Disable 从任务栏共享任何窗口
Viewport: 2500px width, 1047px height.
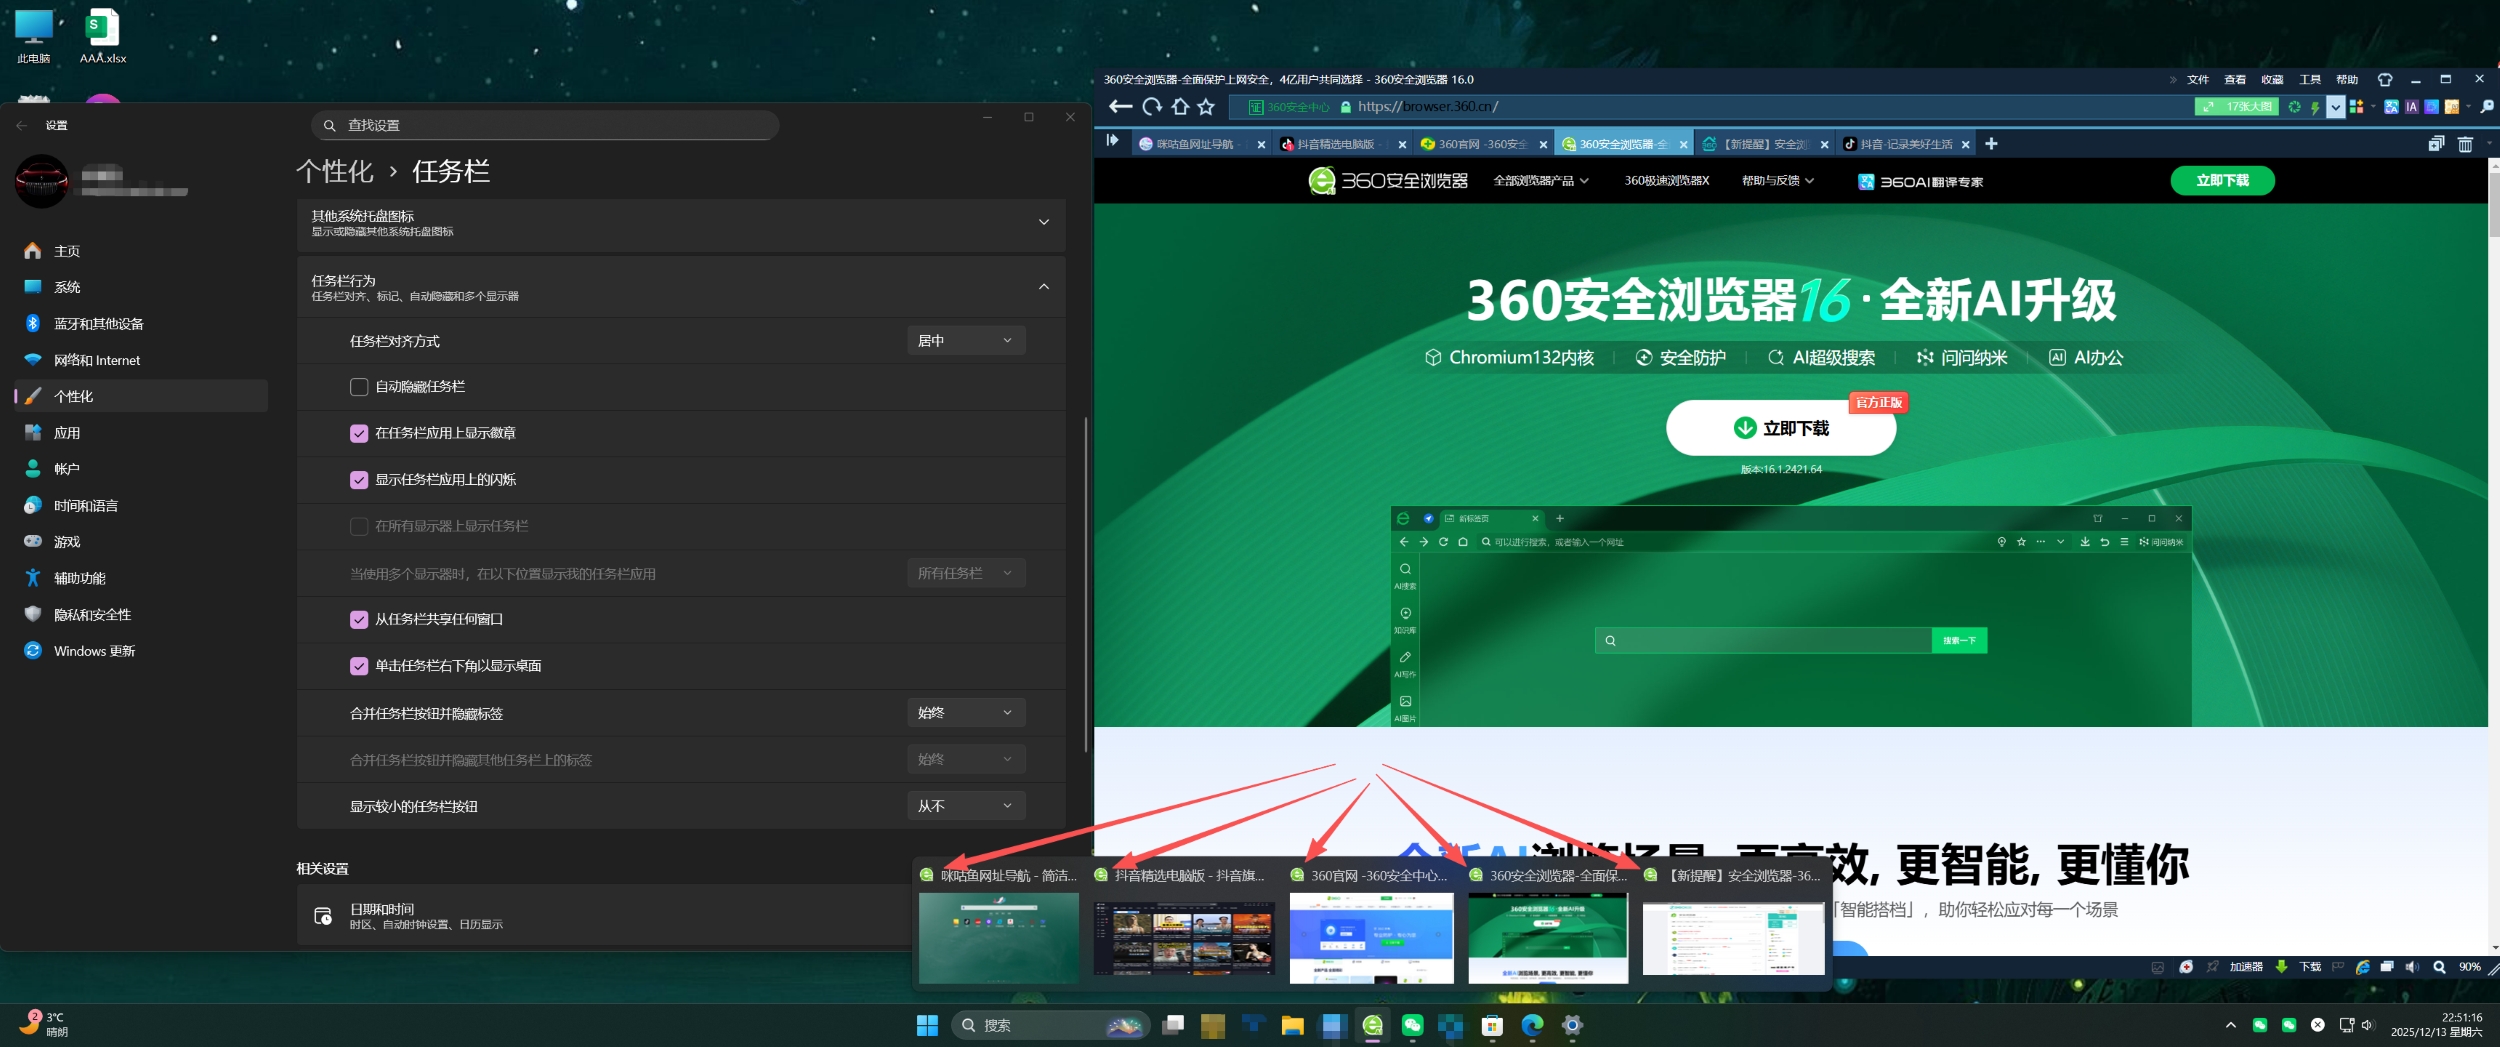click(360, 620)
